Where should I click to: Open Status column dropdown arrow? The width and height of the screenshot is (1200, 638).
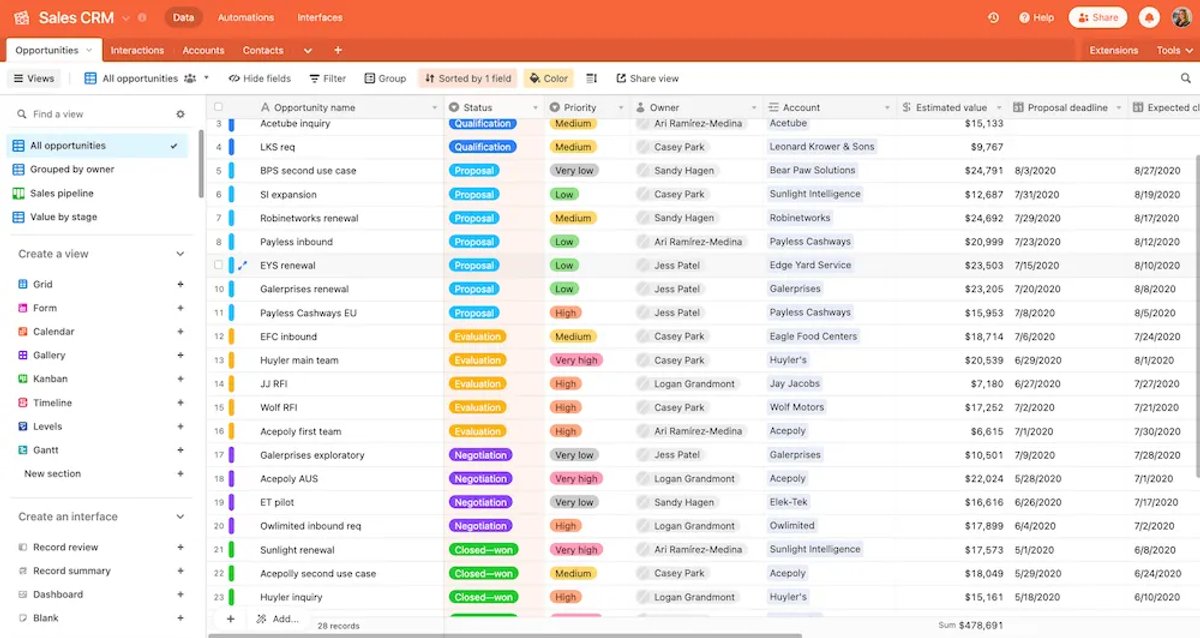[x=535, y=107]
